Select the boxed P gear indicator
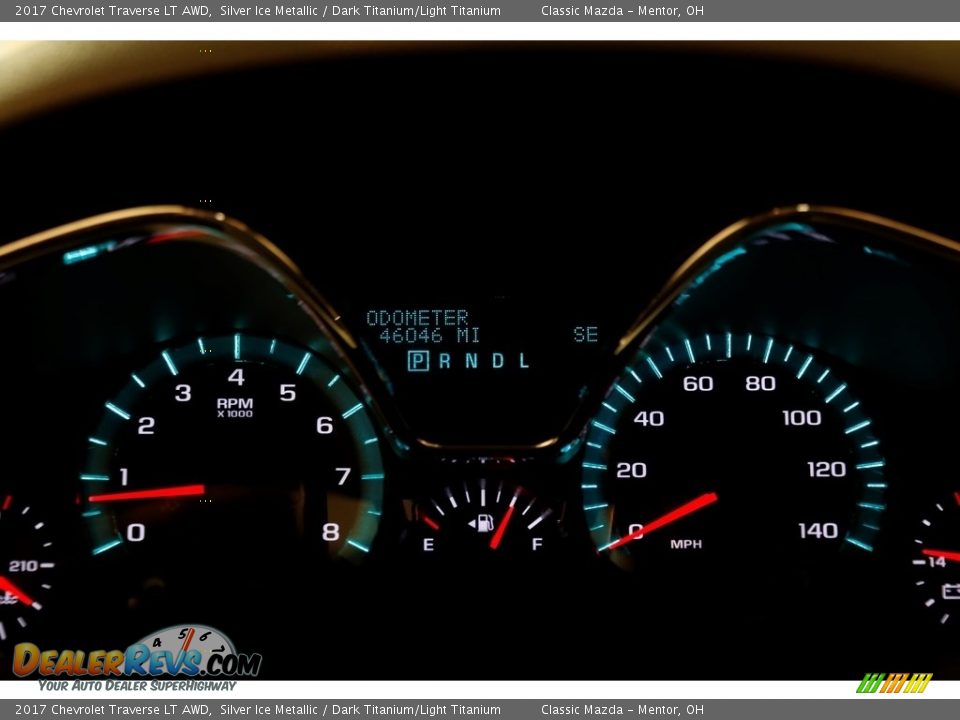 (418, 361)
